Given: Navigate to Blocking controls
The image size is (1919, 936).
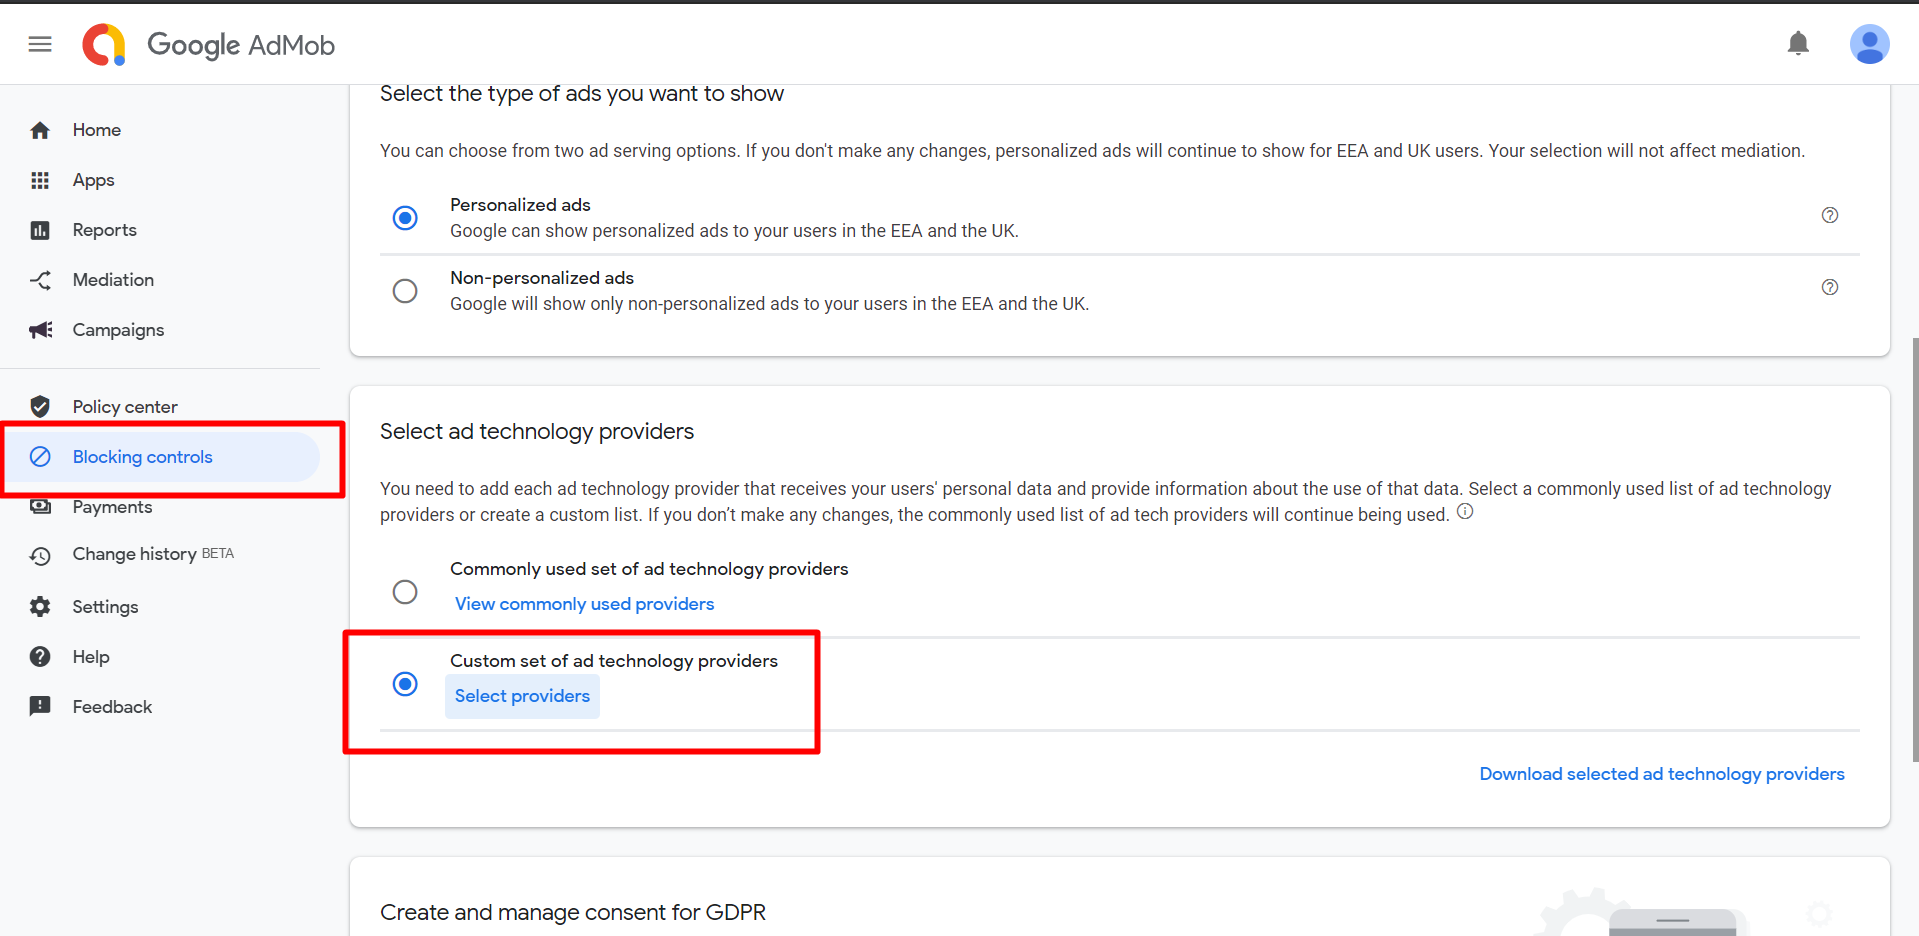Looking at the screenshot, I should pyautogui.click(x=142, y=457).
